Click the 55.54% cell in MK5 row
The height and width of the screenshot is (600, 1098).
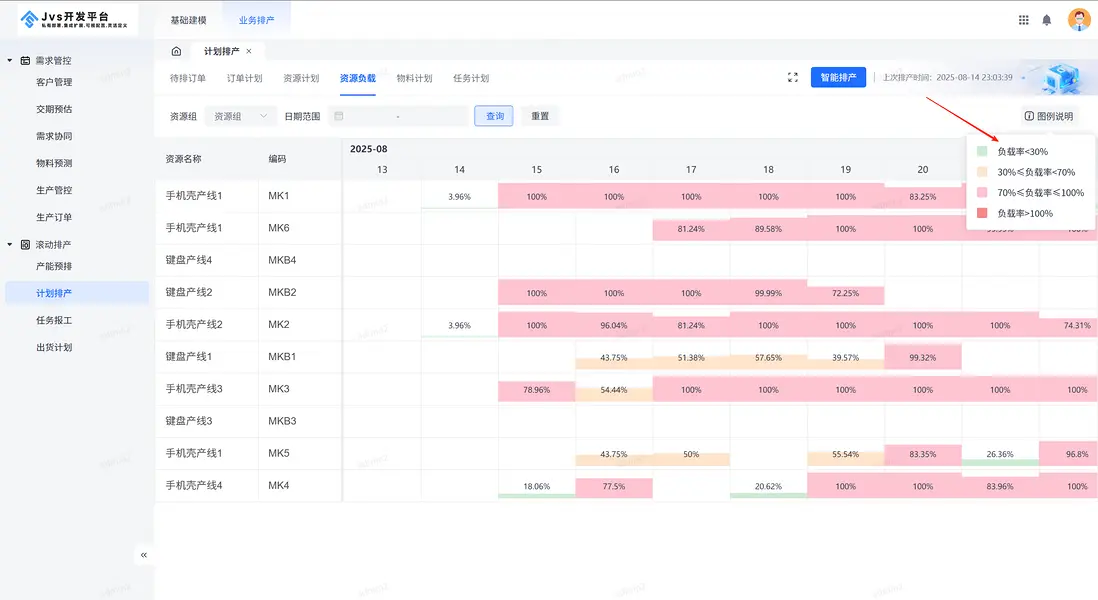tap(846, 454)
